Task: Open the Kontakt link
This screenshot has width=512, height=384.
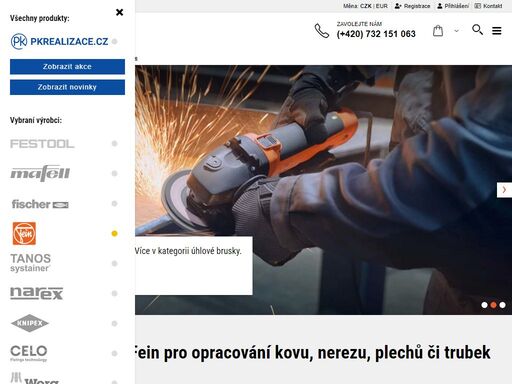Action: pyautogui.click(x=488, y=6)
